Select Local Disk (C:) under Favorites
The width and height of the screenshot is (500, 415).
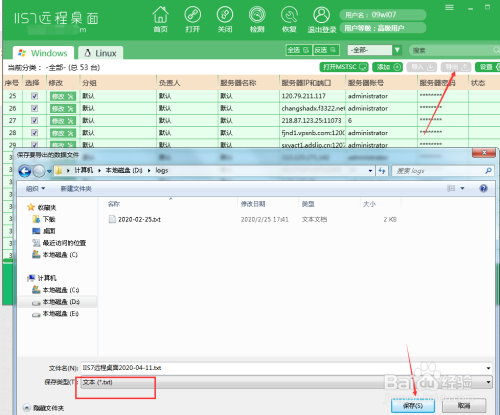[x=55, y=255]
